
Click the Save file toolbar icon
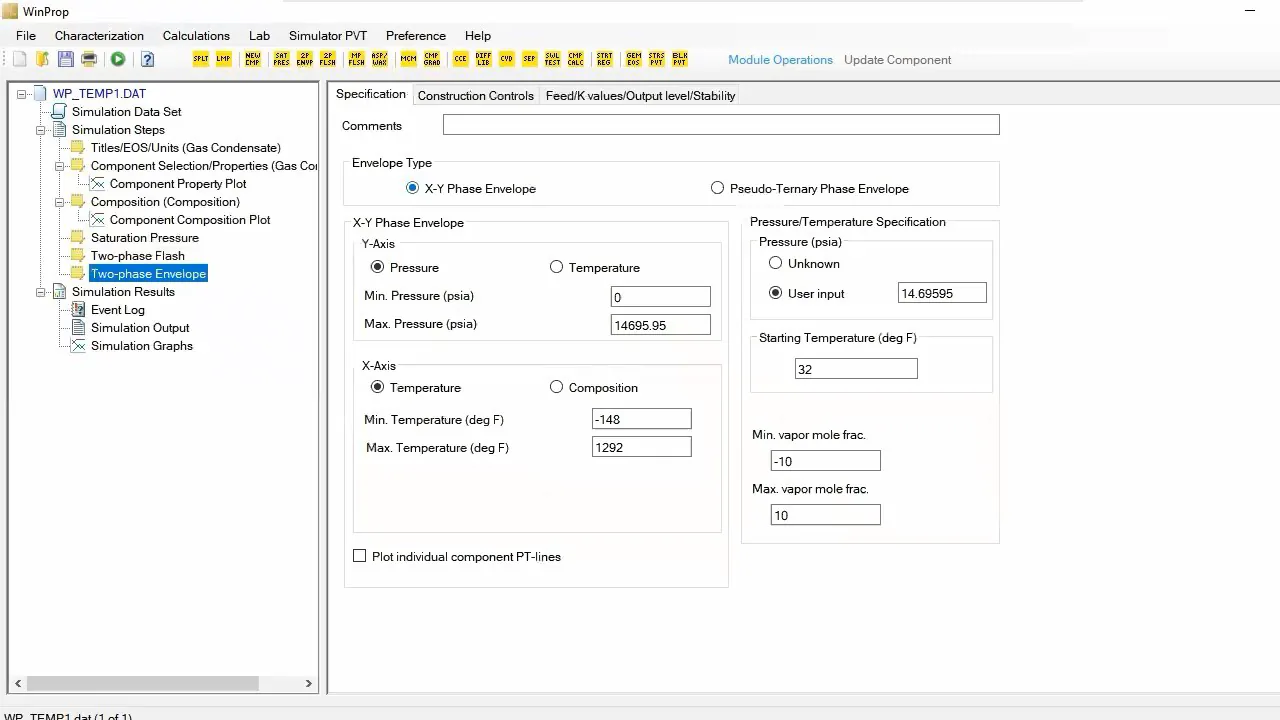point(66,60)
